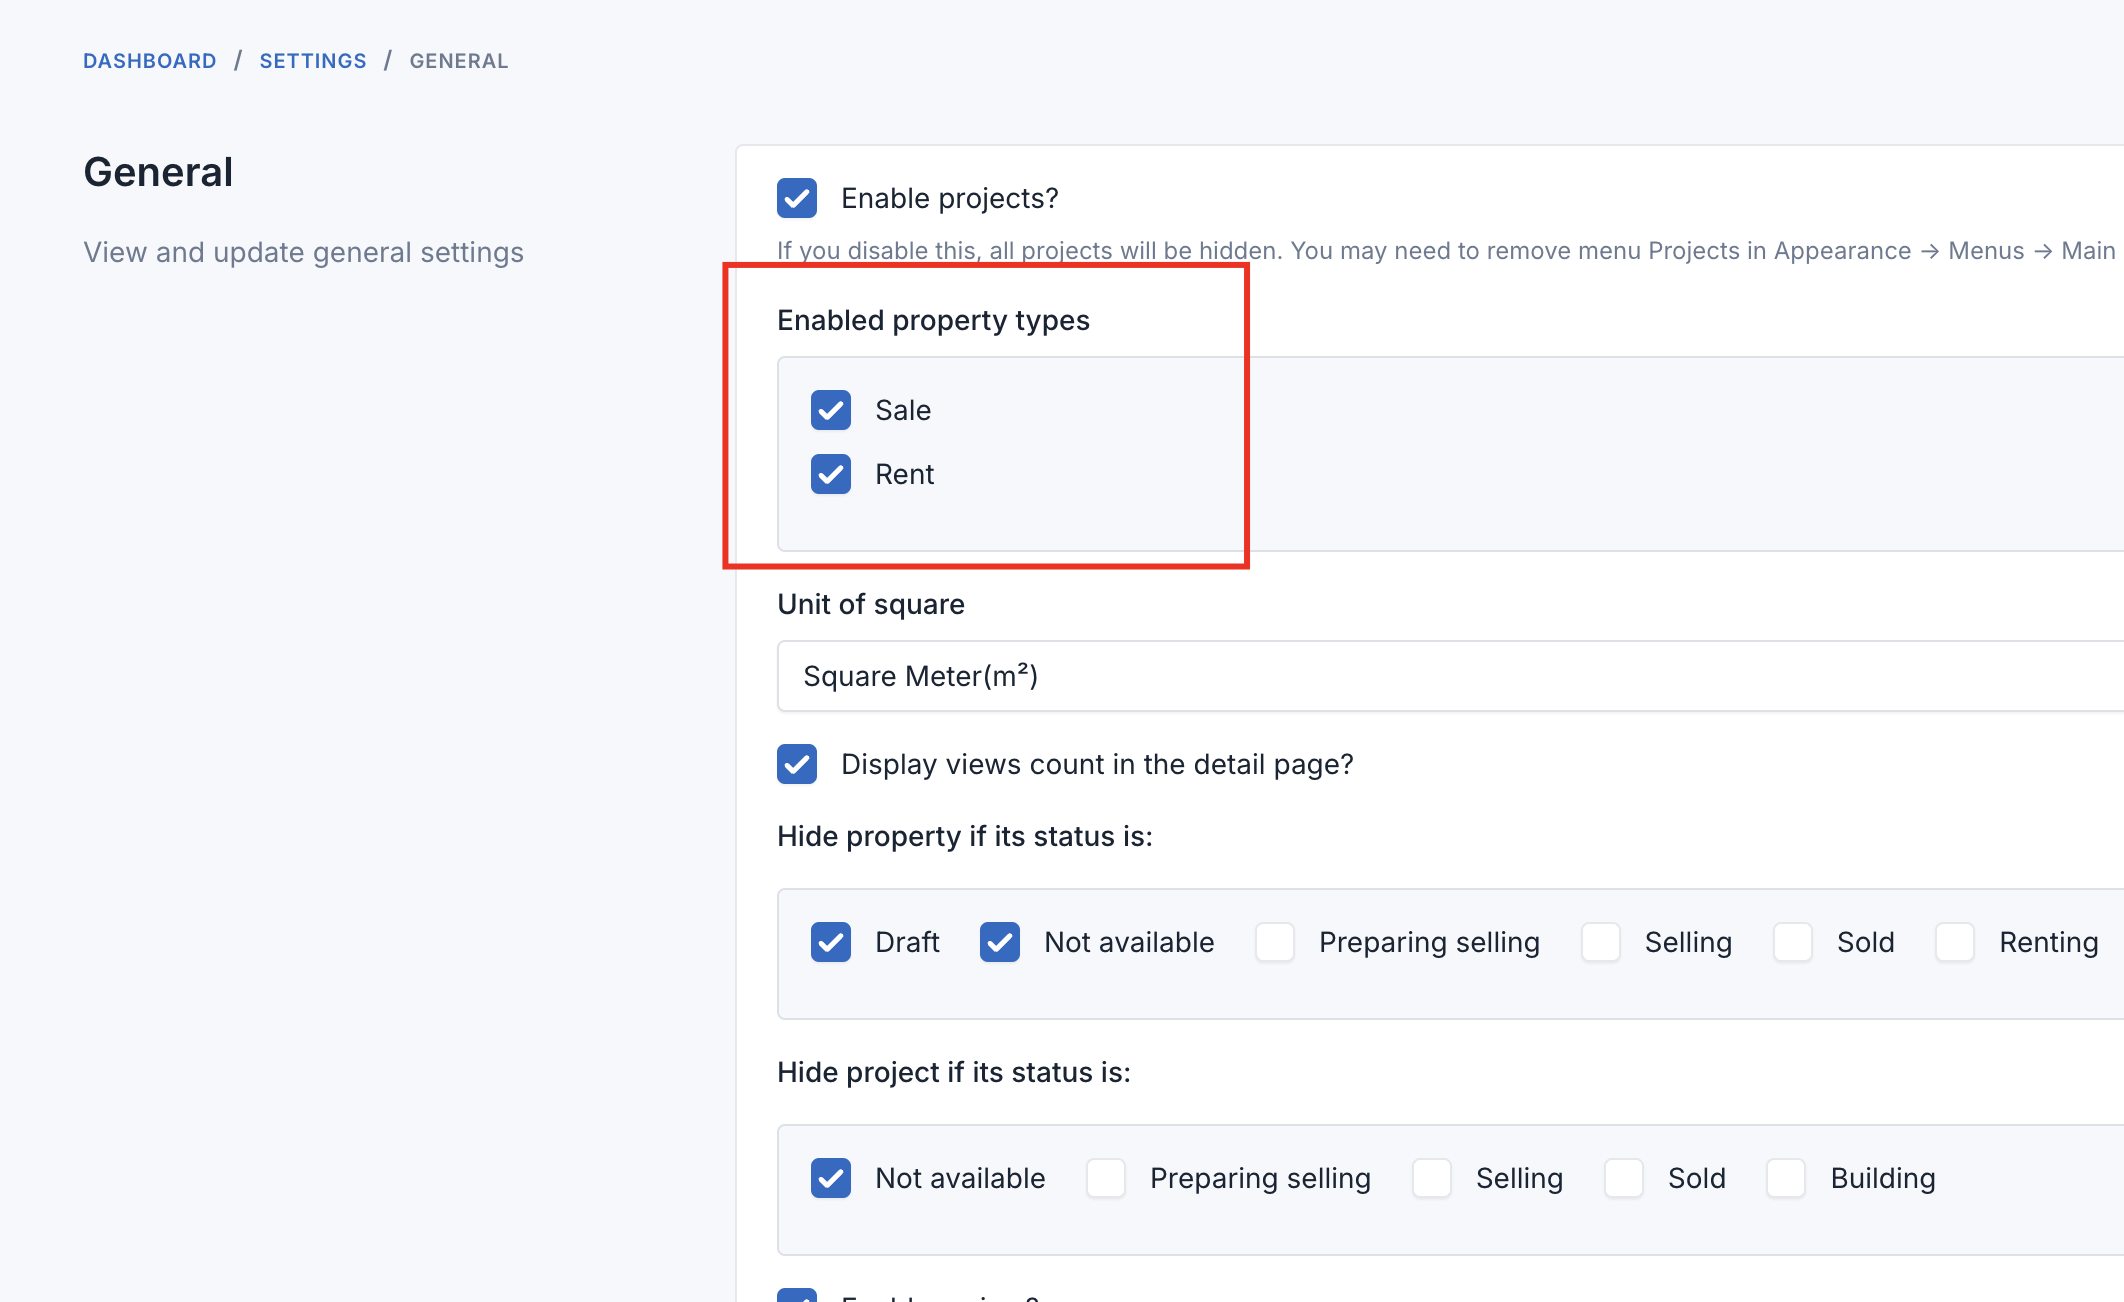Image resolution: width=2124 pixels, height=1302 pixels.
Task: Check Selling under hide property status
Action: click(x=1601, y=942)
